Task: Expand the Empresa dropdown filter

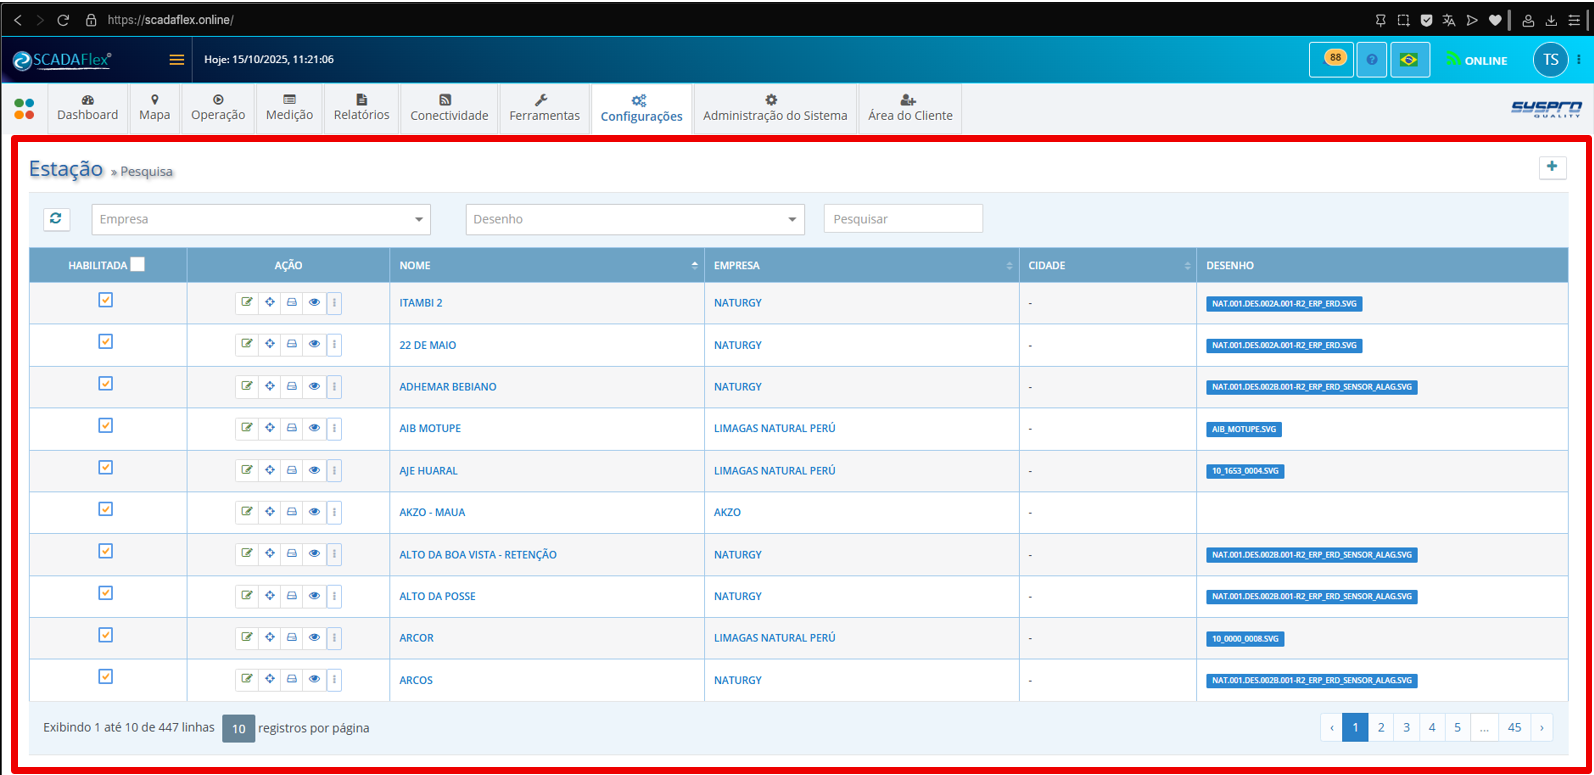Action: 261,219
